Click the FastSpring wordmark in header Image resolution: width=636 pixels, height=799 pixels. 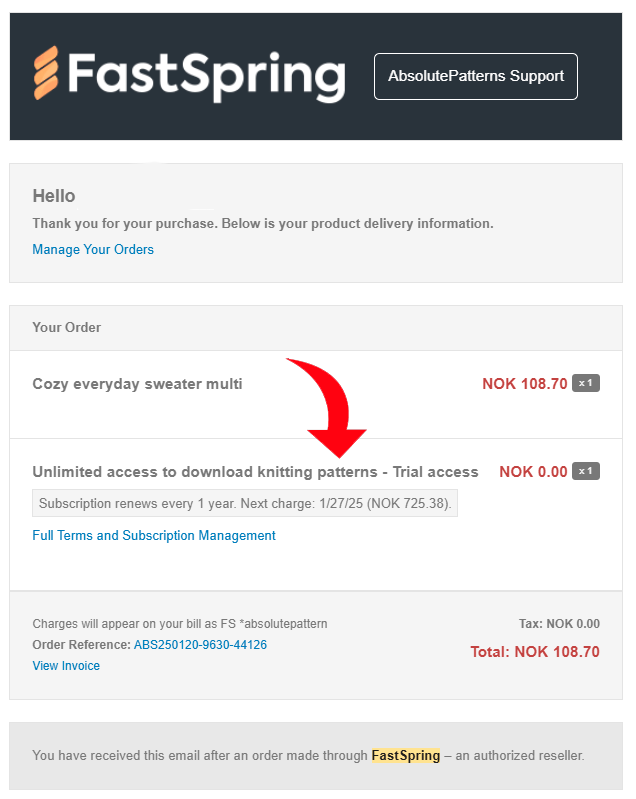[x=206, y=76]
